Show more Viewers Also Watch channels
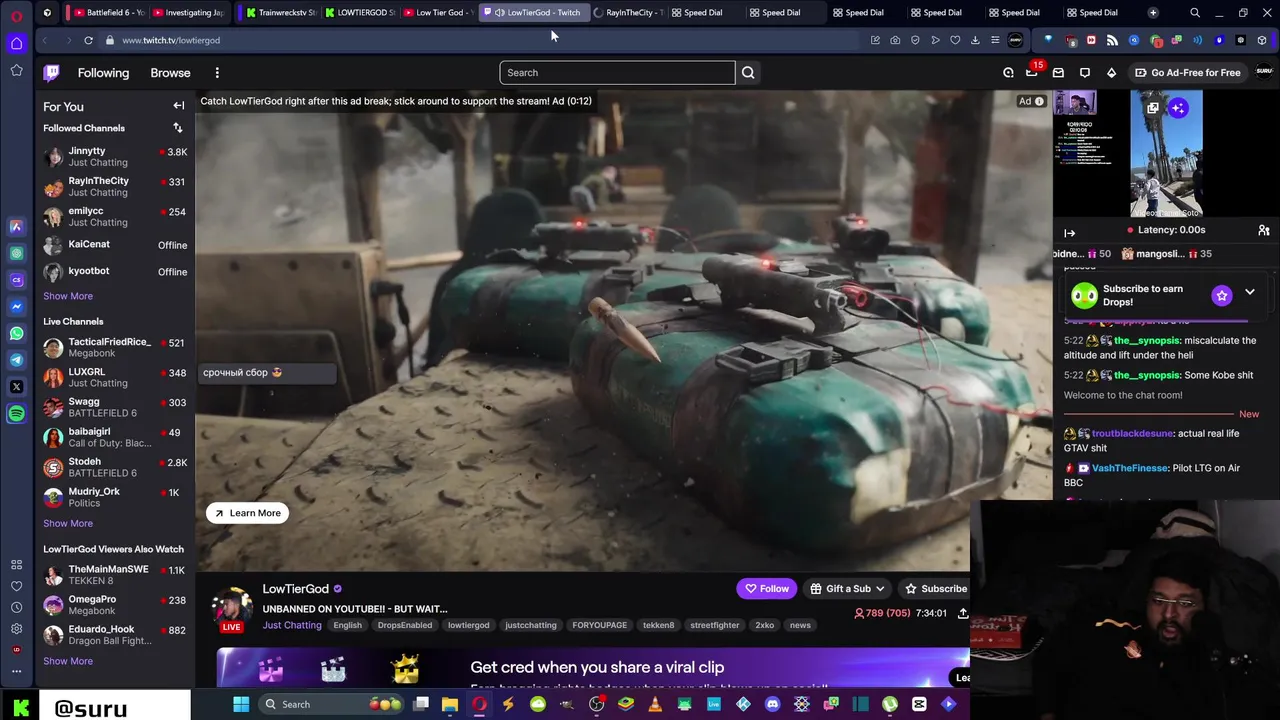The image size is (1280, 720). coord(68,661)
